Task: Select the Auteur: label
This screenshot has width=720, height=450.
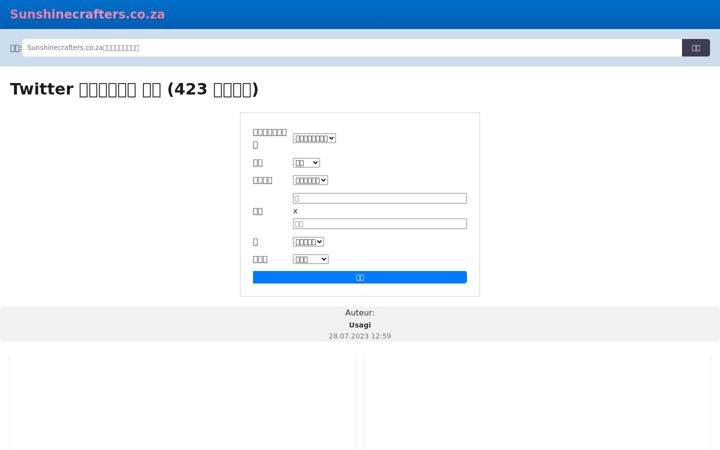Action: 360,313
